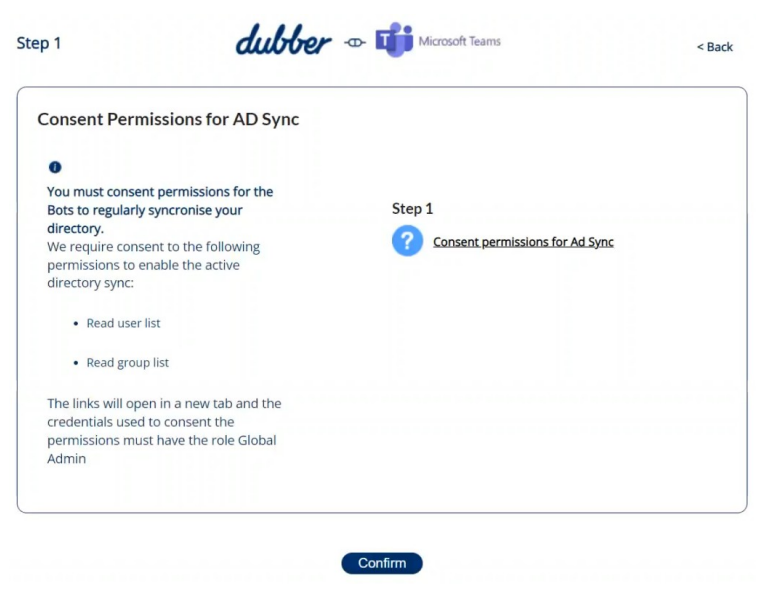Viewport: 771px width, 589px height.
Task: Click the dubber logo
Action: coord(284,39)
